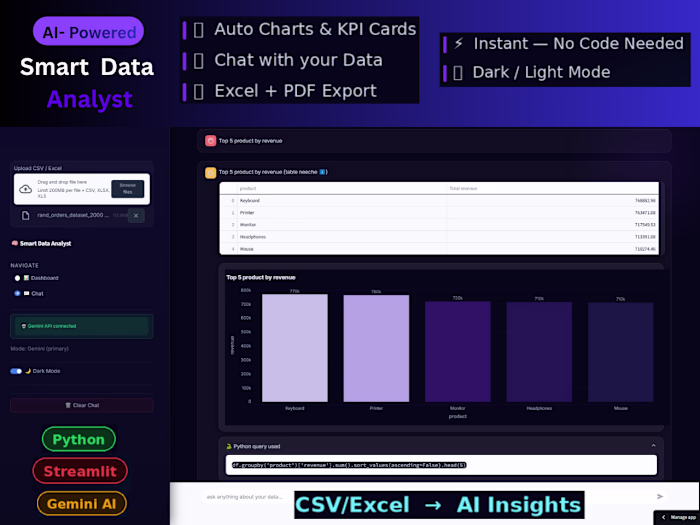Click the orange assistant avatar icon

pos(211,172)
